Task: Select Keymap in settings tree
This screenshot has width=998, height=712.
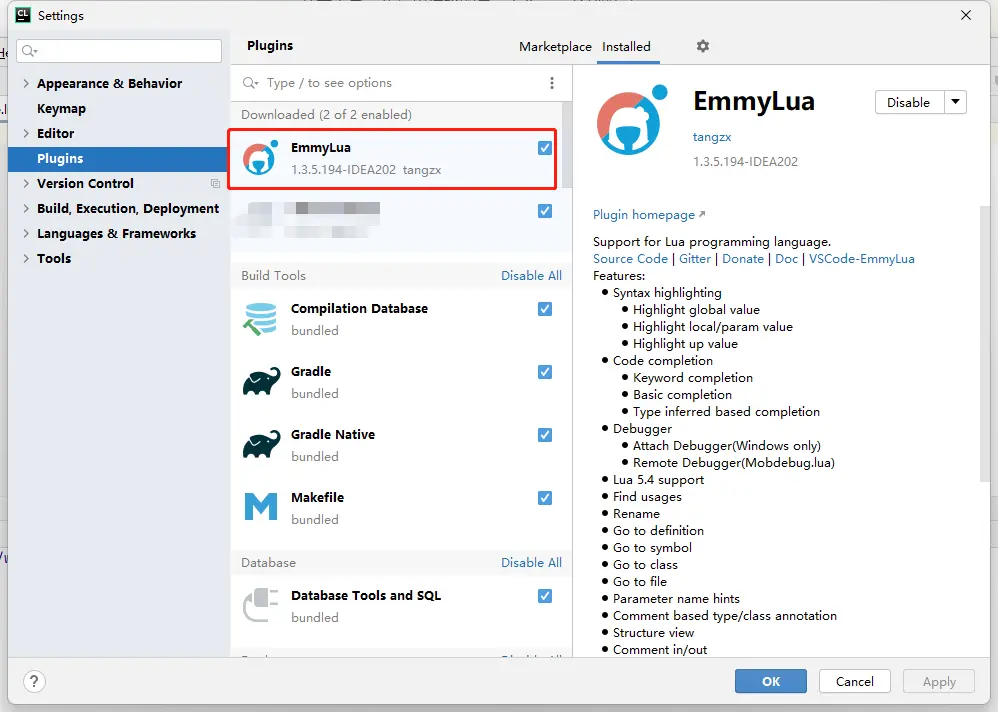Action: click(x=61, y=108)
